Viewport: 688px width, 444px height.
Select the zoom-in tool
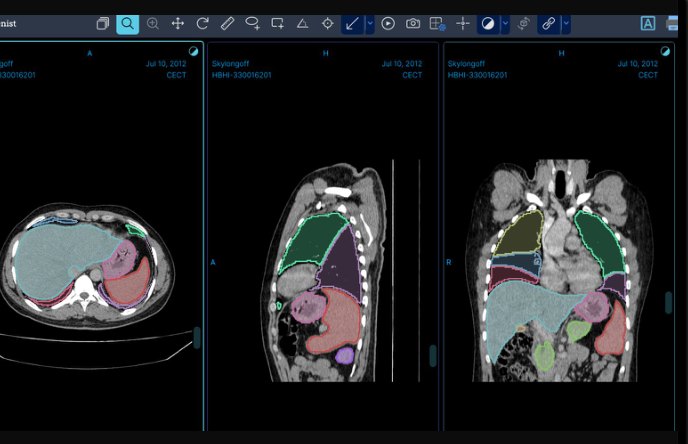[153, 24]
